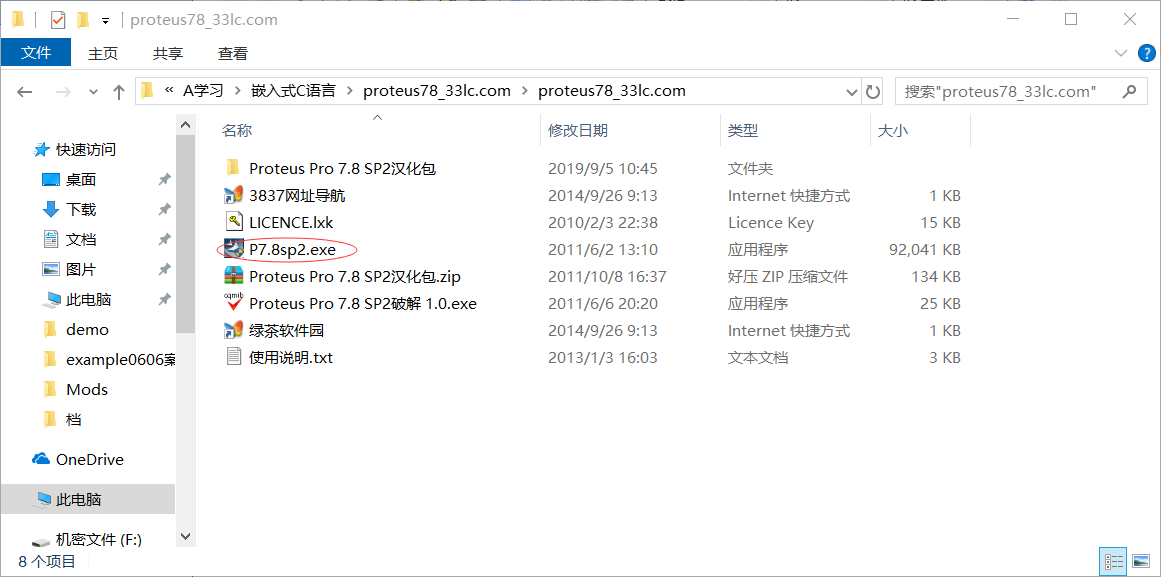
Task: Select the Proteus Pro 7.8 SP2汉化包.zip archive icon
Action: pyautogui.click(x=233, y=276)
